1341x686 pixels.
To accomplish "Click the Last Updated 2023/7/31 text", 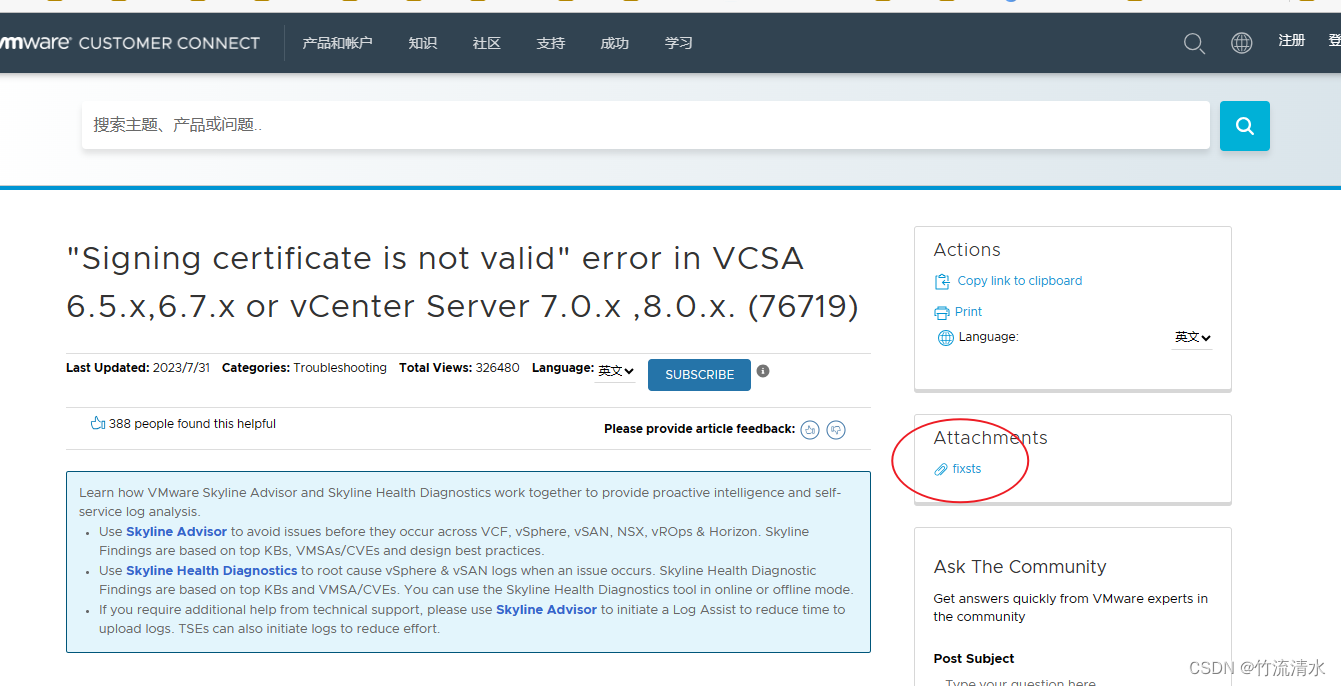I will 138,368.
